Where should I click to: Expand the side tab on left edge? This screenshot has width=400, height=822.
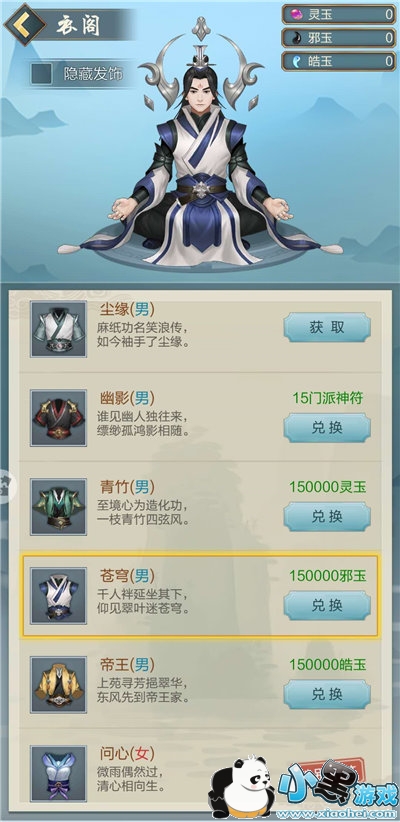coord(7,486)
